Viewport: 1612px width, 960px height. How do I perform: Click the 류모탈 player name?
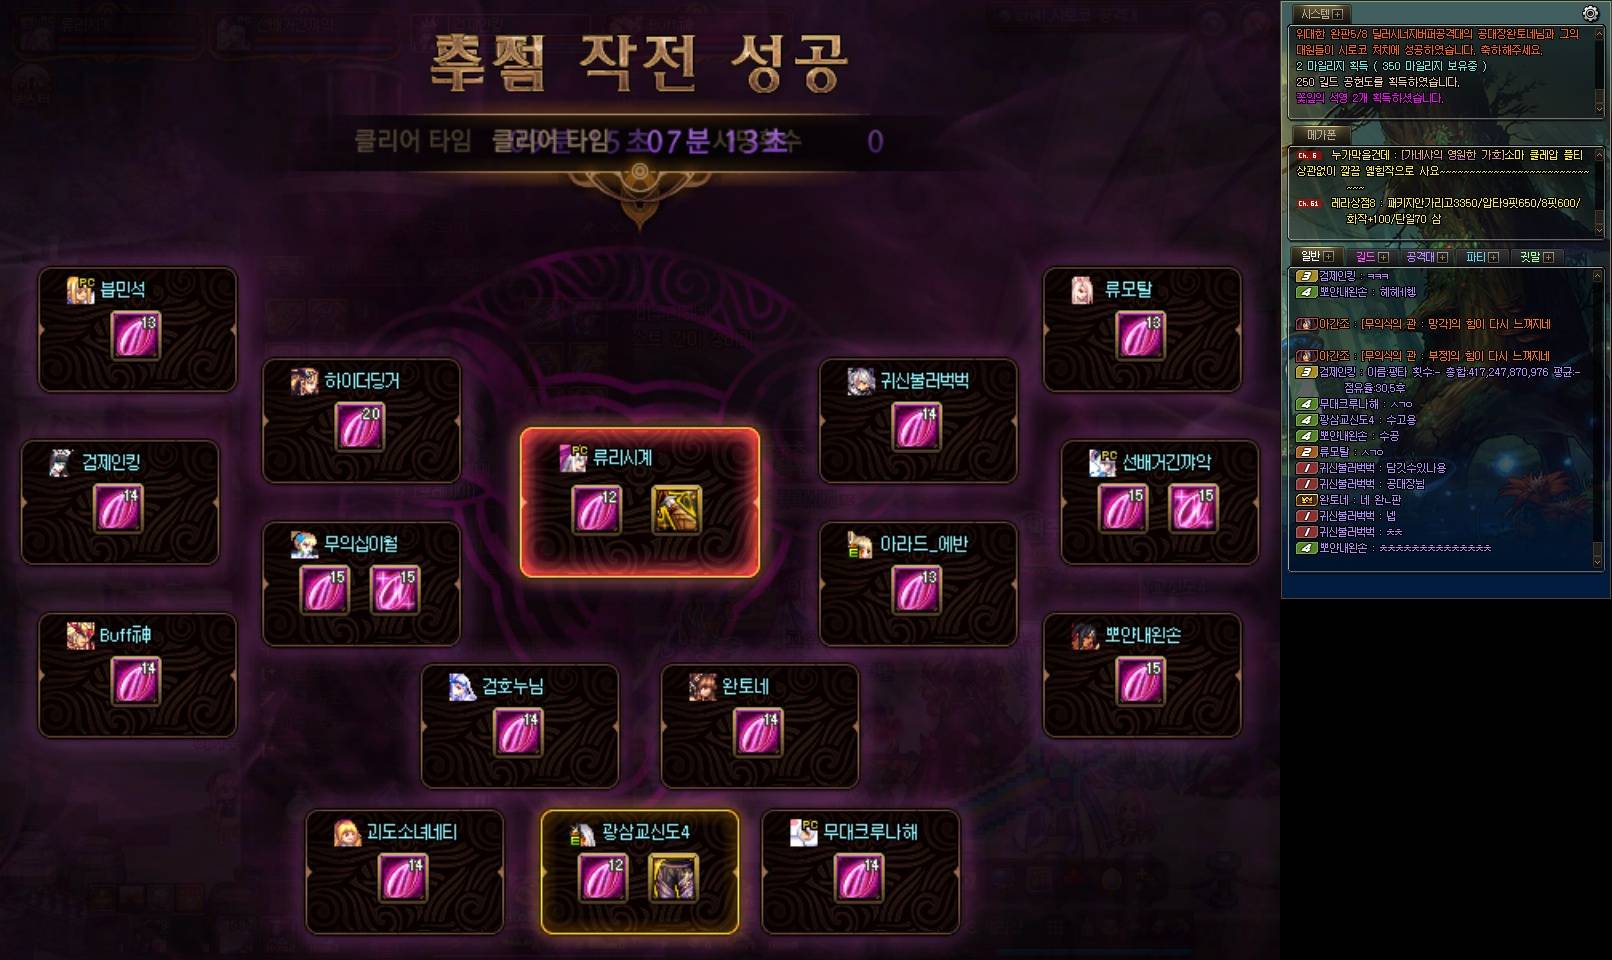click(1128, 290)
